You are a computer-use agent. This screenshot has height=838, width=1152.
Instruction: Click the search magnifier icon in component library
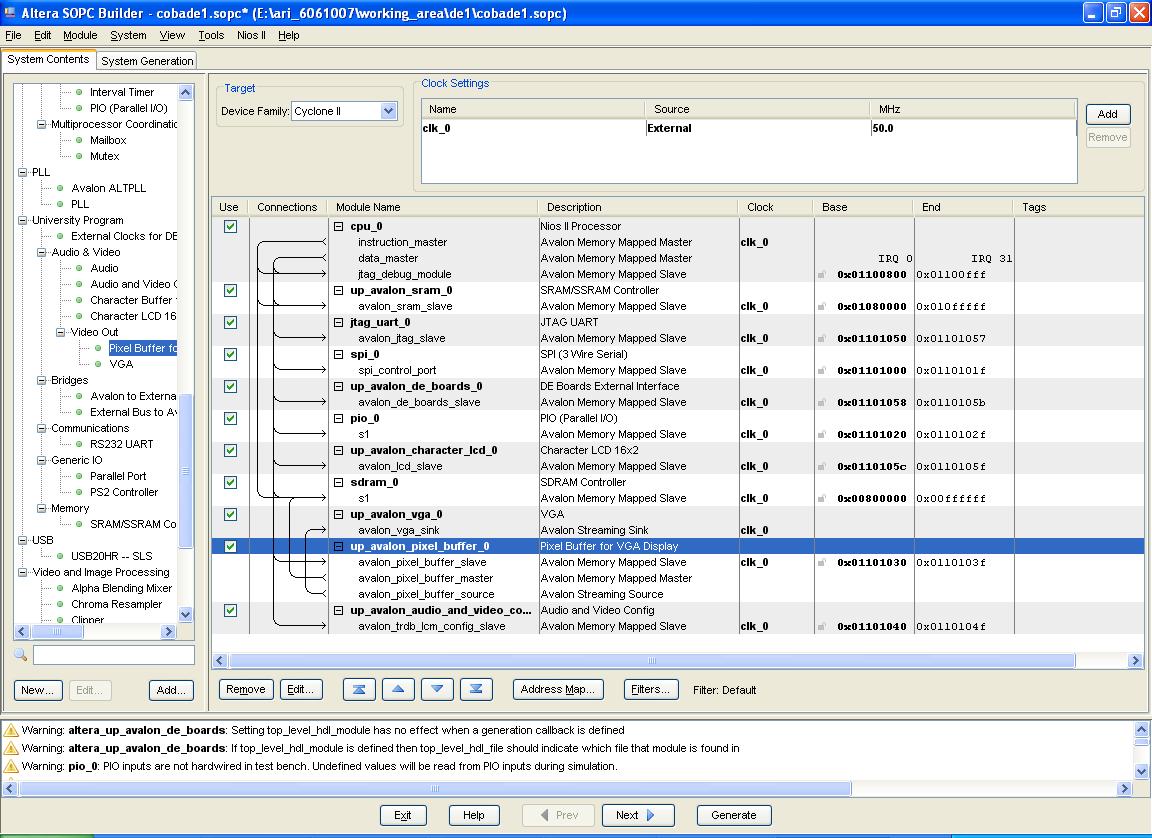(x=21, y=654)
